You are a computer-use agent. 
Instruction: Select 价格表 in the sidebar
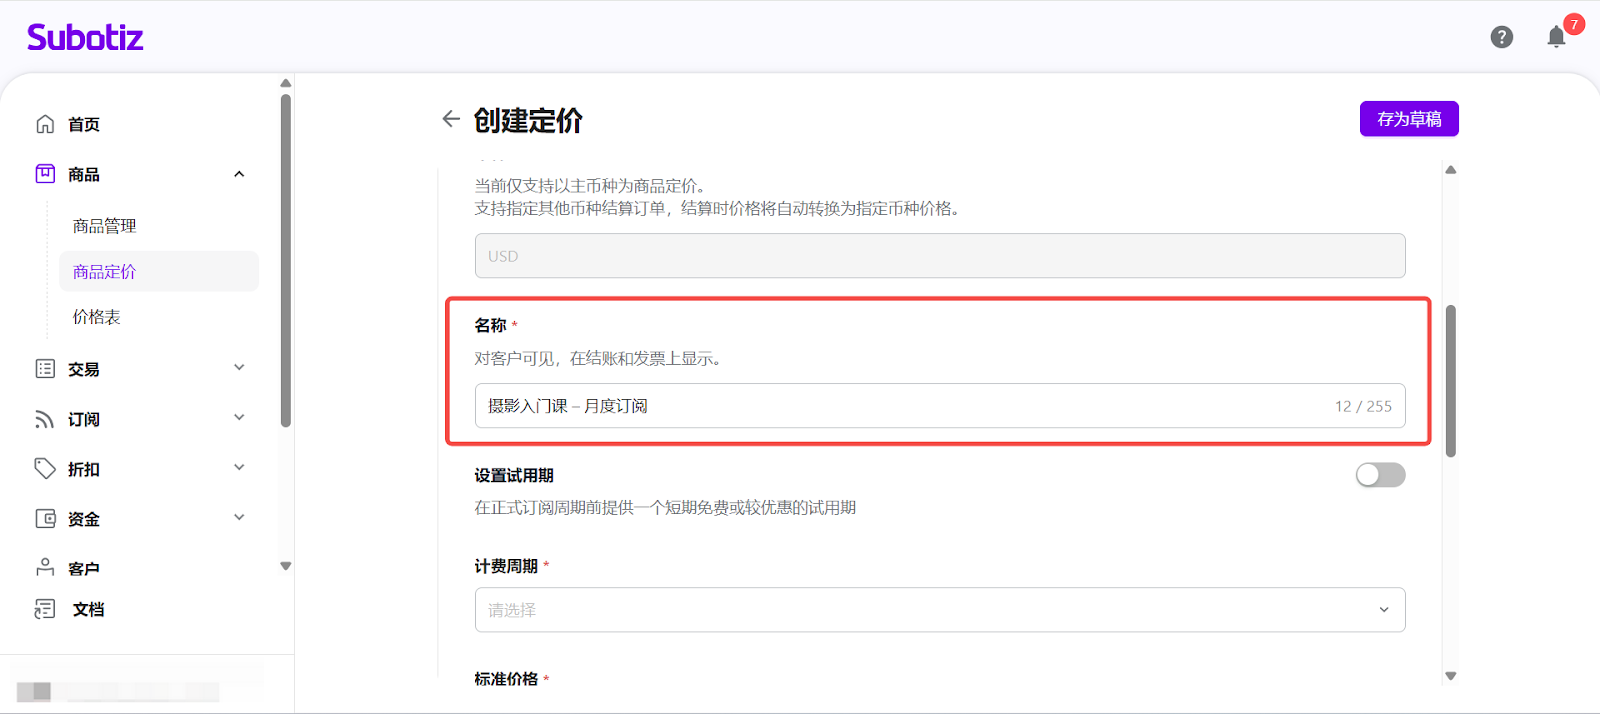click(x=97, y=317)
